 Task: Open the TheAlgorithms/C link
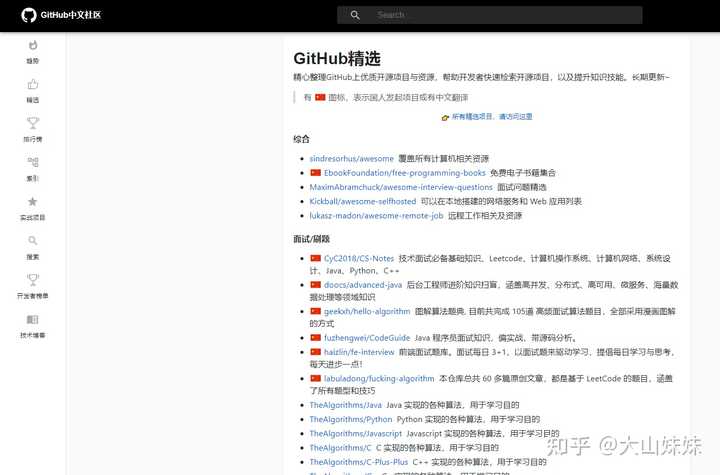pyautogui.click(x=340, y=447)
